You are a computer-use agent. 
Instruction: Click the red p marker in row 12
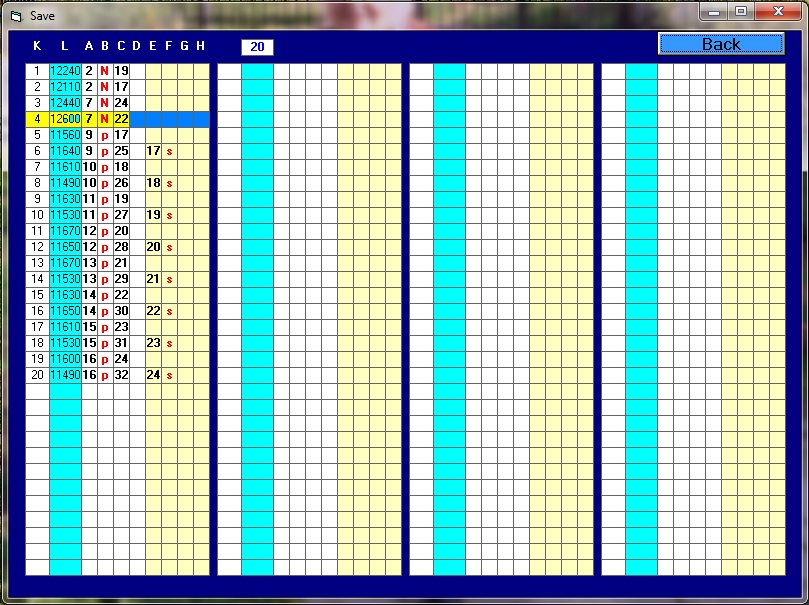(104, 247)
